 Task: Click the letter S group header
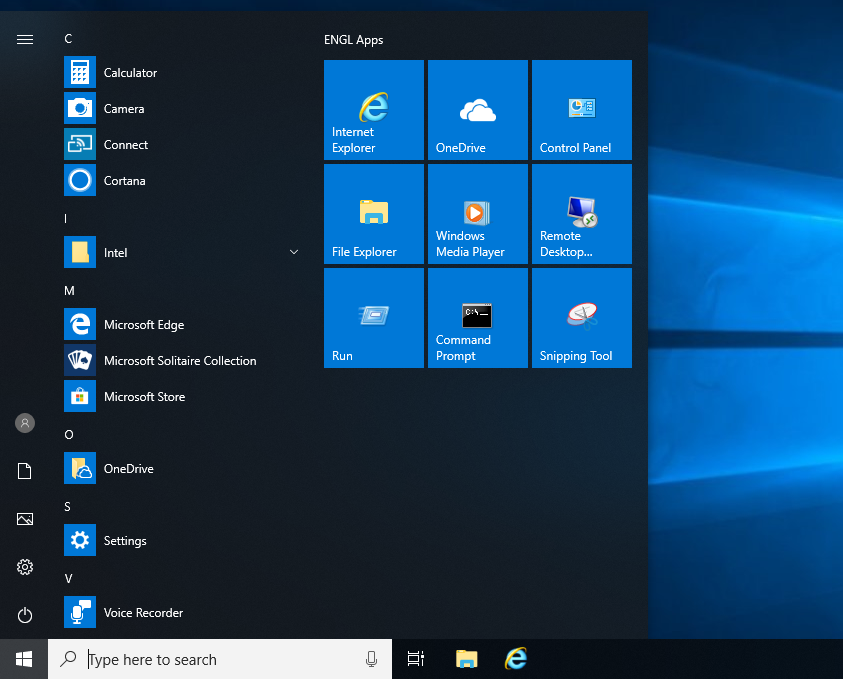point(67,506)
